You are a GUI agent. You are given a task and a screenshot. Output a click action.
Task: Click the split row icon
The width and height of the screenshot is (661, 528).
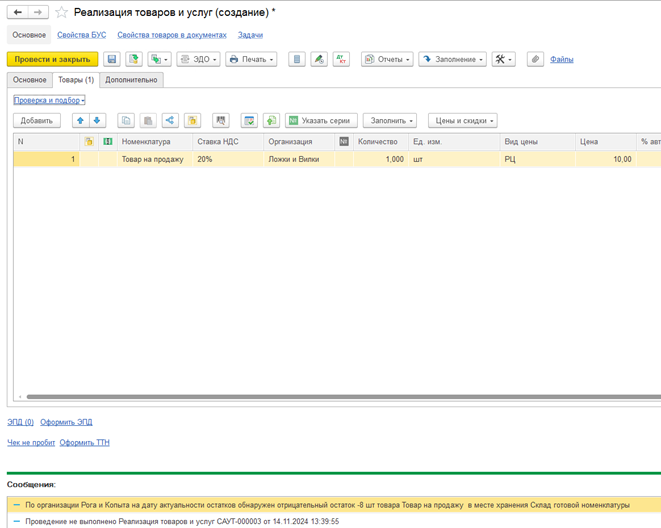point(170,121)
